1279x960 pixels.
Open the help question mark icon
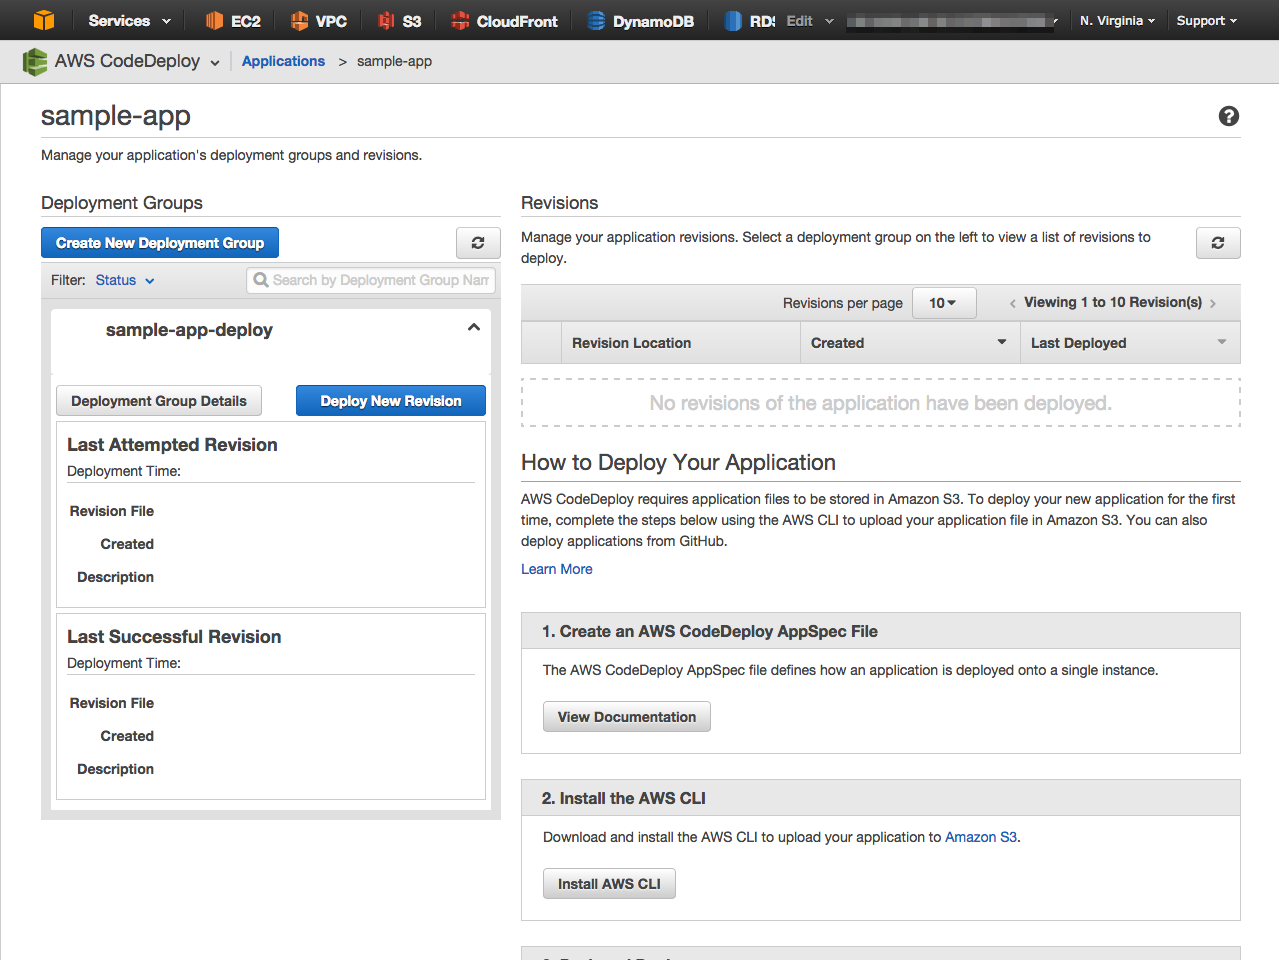coord(1228,116)
